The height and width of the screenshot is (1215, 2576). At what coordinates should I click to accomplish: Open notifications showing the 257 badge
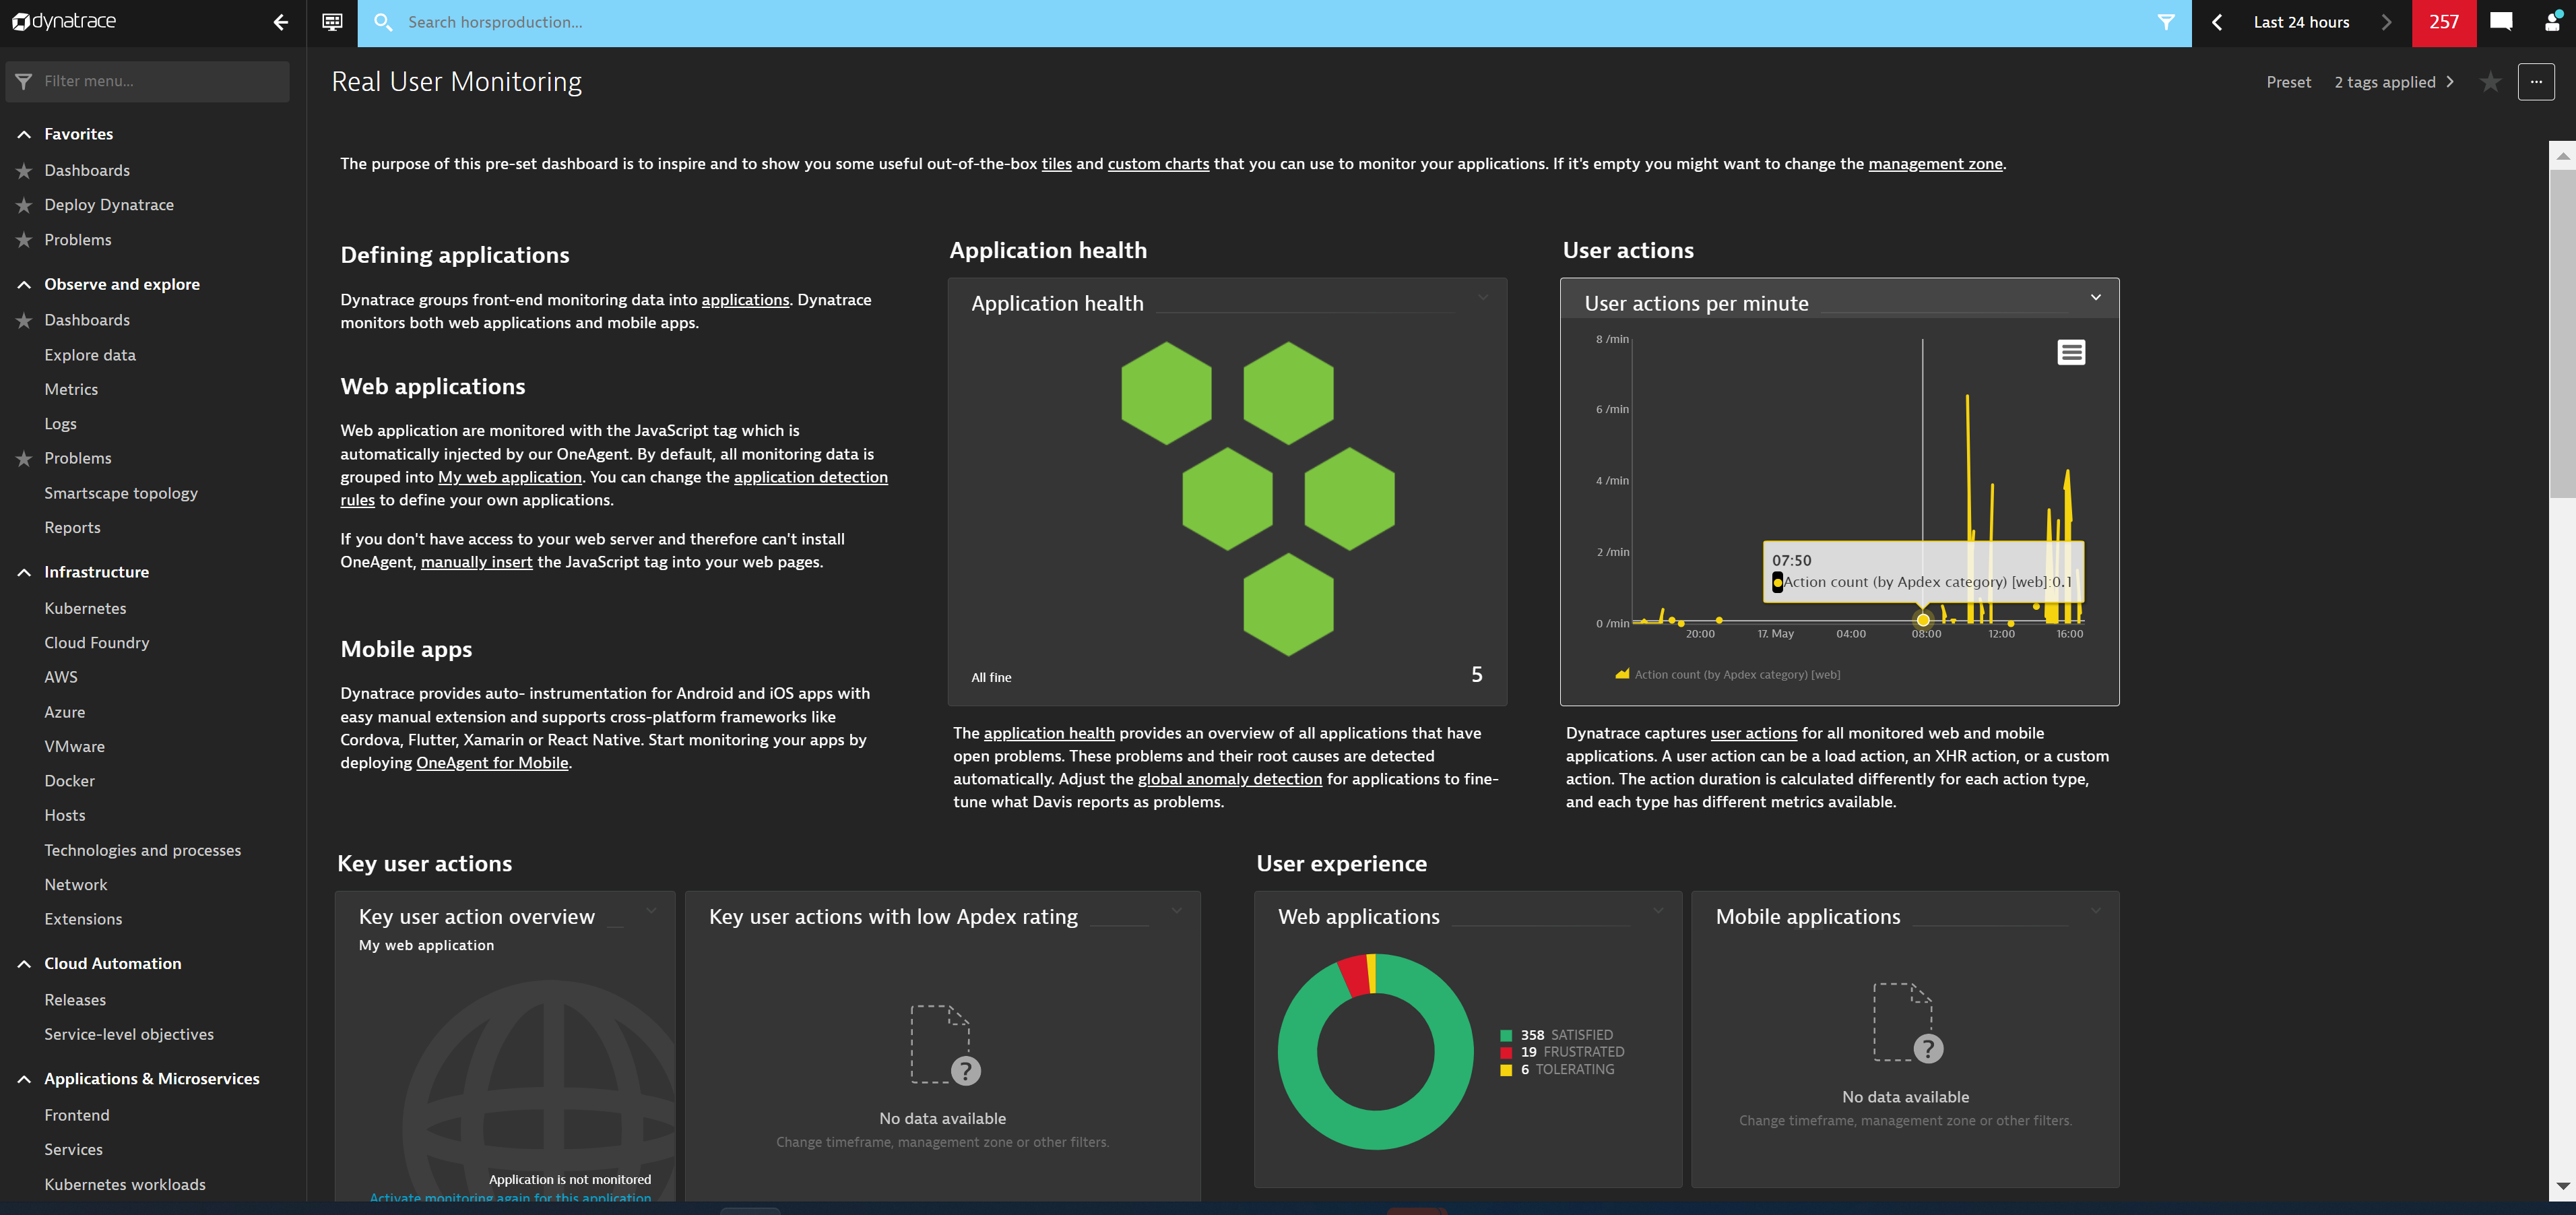(2444, 22)
